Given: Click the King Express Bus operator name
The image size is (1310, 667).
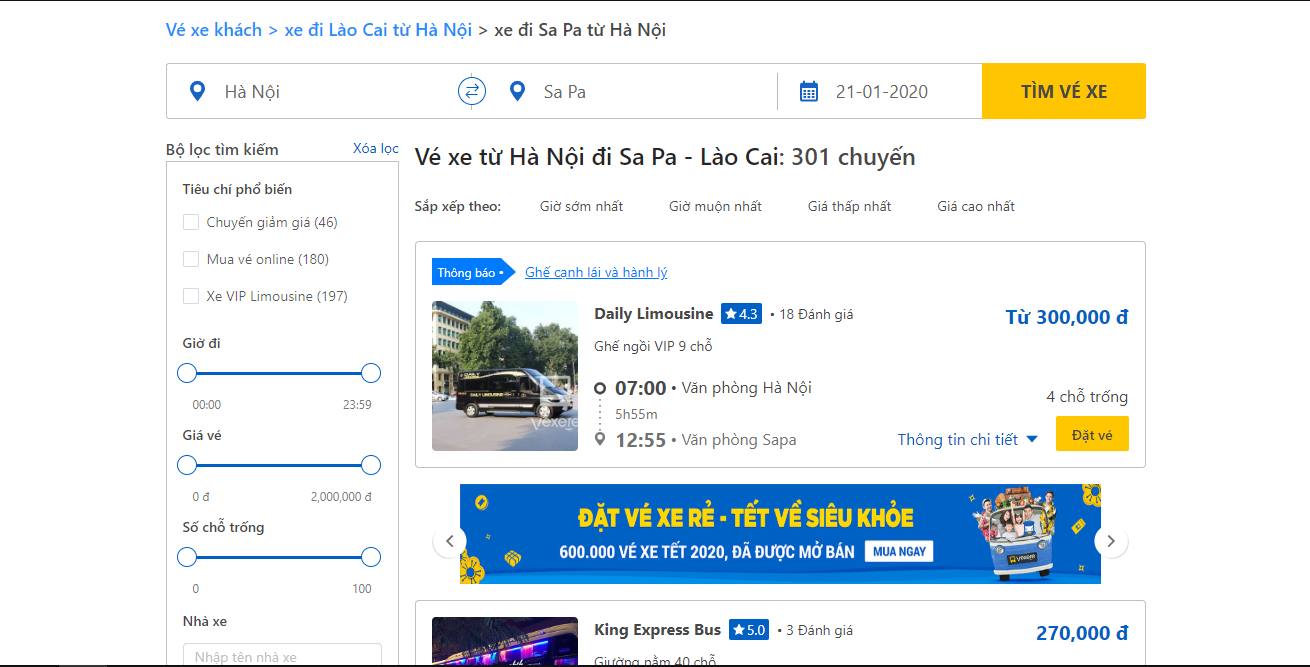Looking at the screenshot, I should pos(657,630).
